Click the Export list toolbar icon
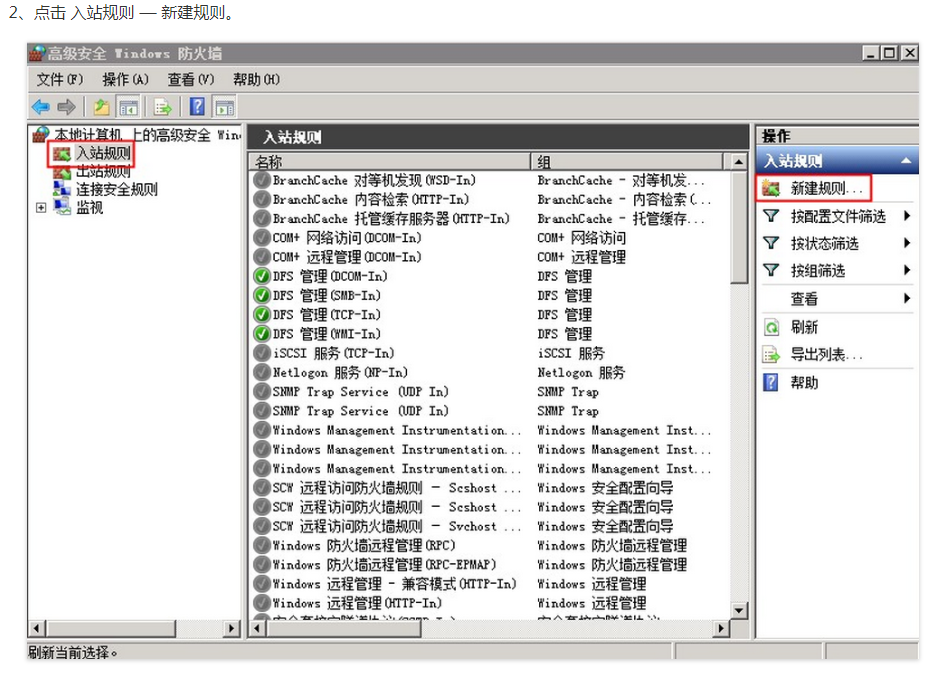 (162, 107)
